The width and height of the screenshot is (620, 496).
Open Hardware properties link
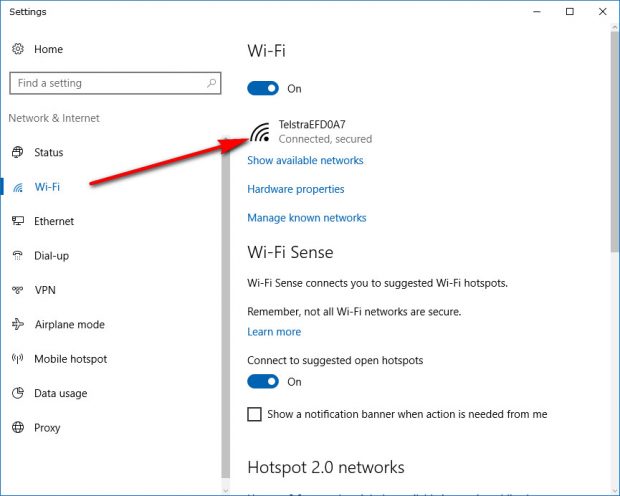(296, 189)
